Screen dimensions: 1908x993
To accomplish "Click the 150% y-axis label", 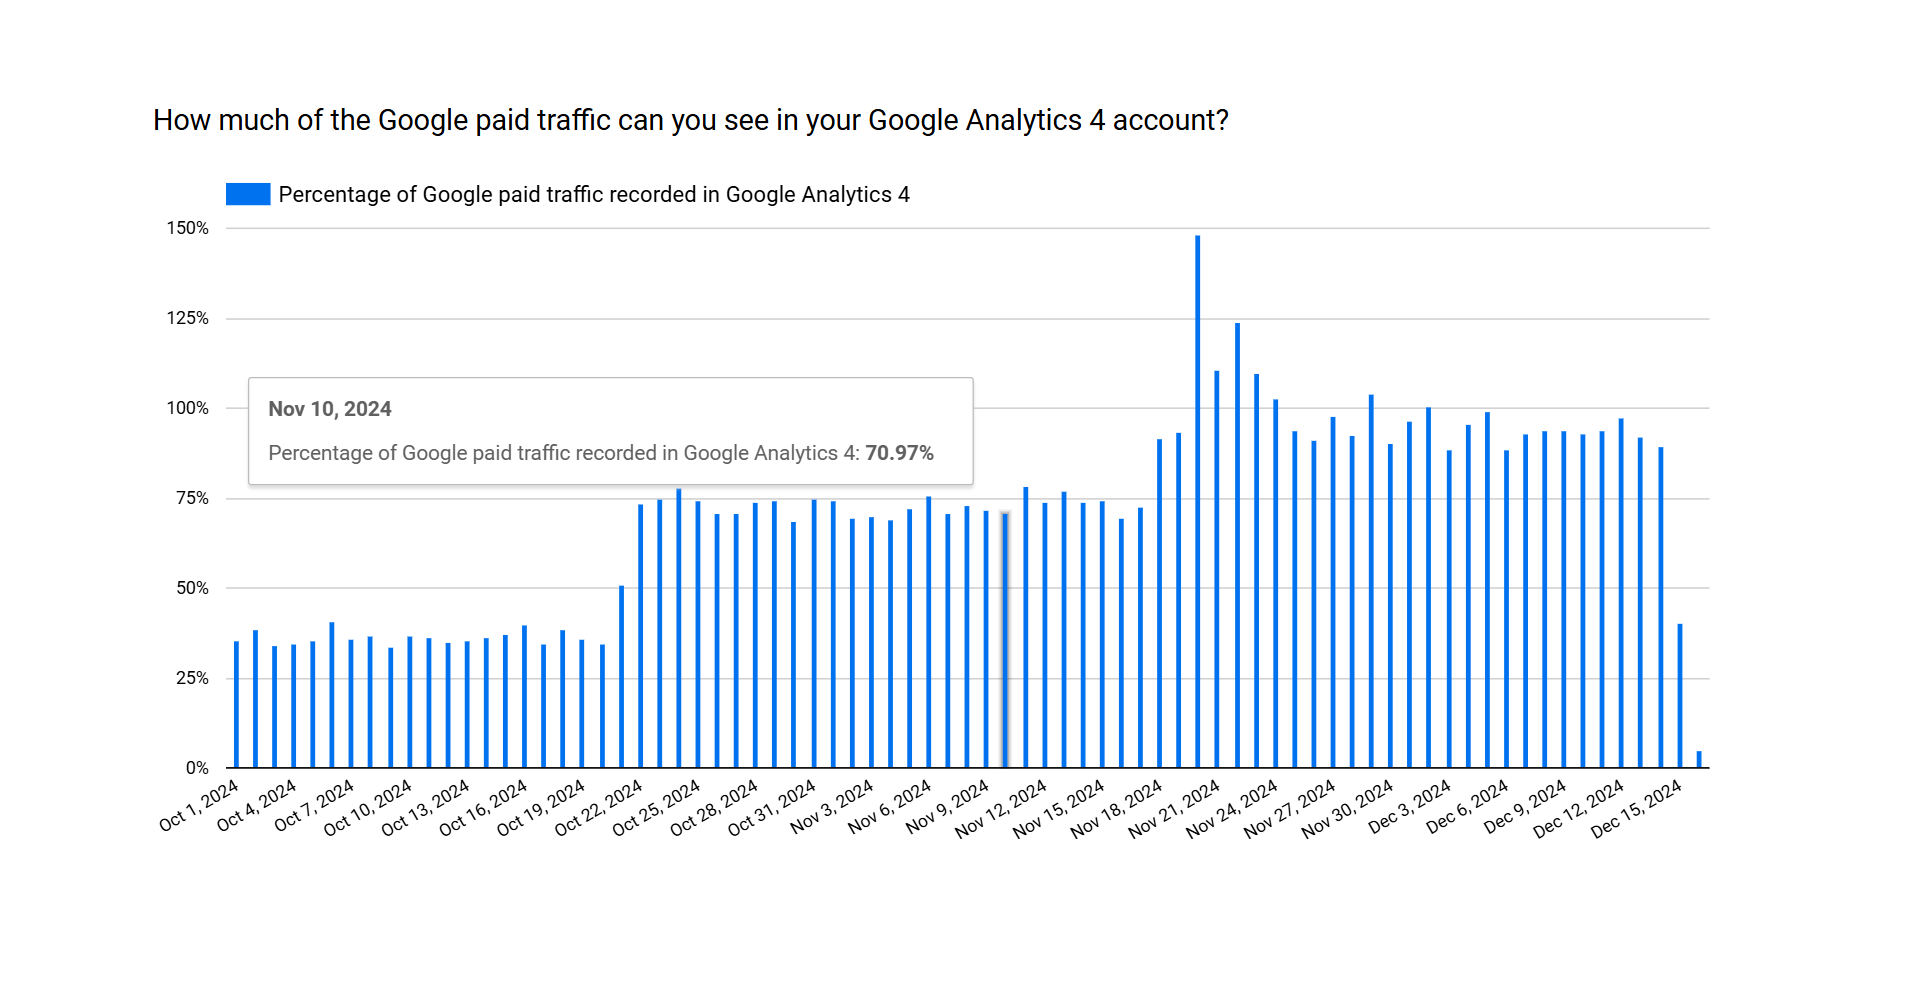I will tap(188, 228).
